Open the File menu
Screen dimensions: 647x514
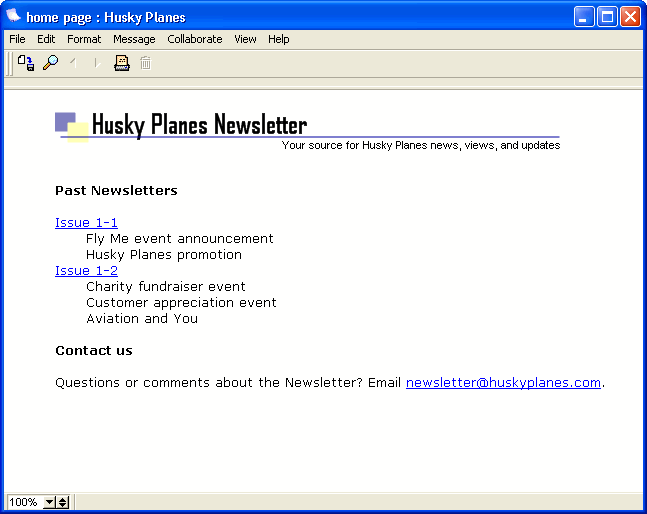17,39
